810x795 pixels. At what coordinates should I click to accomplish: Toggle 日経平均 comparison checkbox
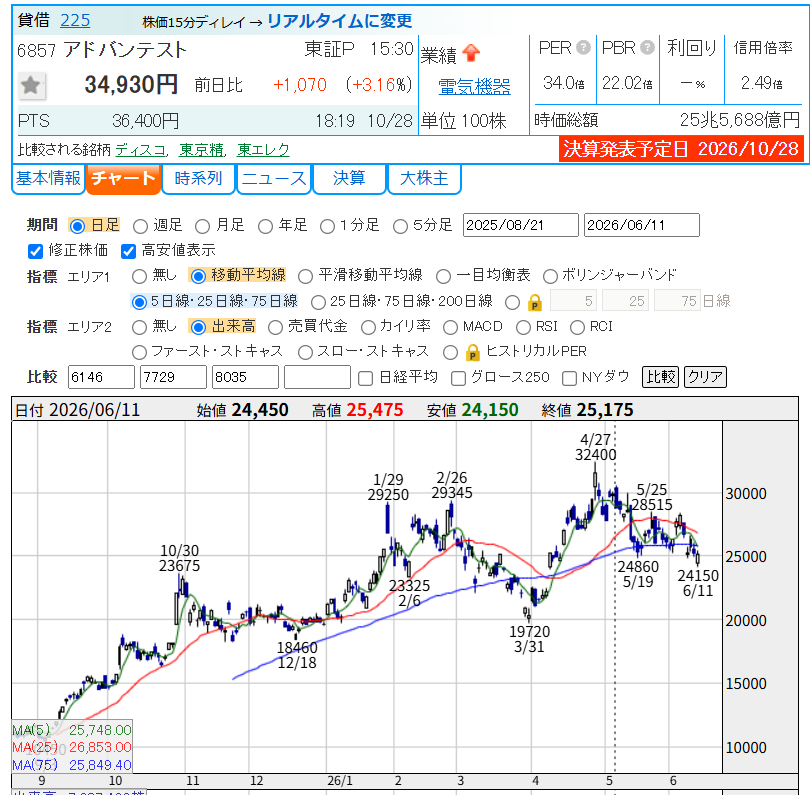(365, 378)
